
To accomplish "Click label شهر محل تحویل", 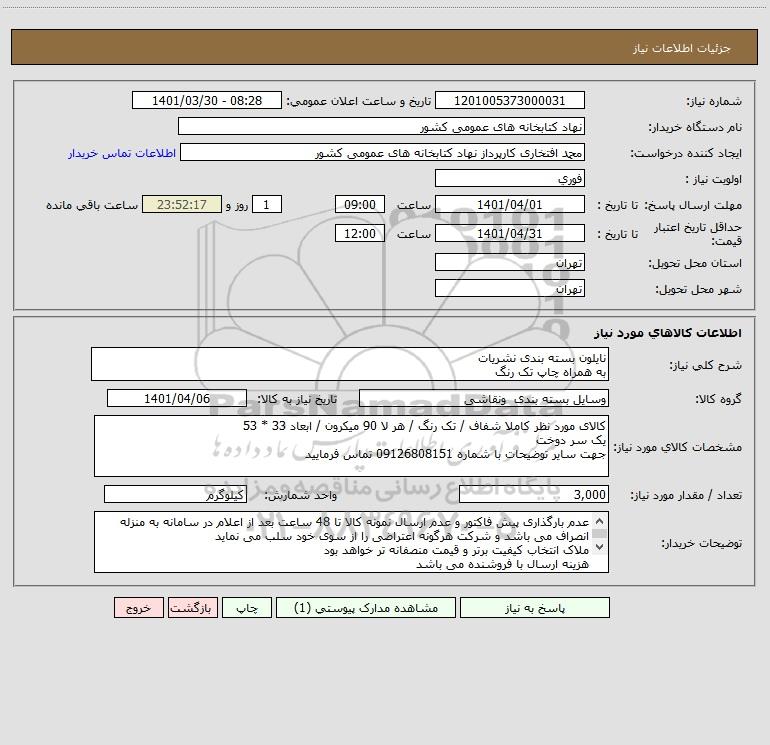I will 699,289.
